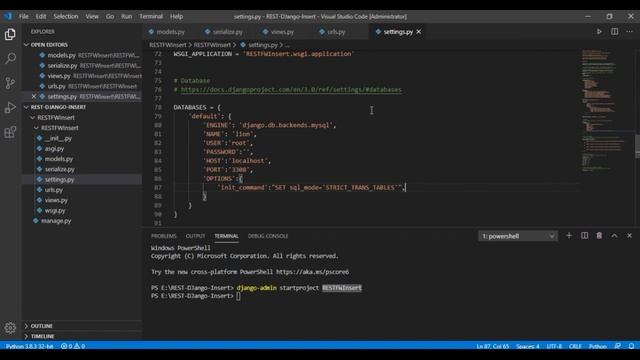640x360 pixels.
Task: Kill the terminal with trash icon
Action: (599, 236)
